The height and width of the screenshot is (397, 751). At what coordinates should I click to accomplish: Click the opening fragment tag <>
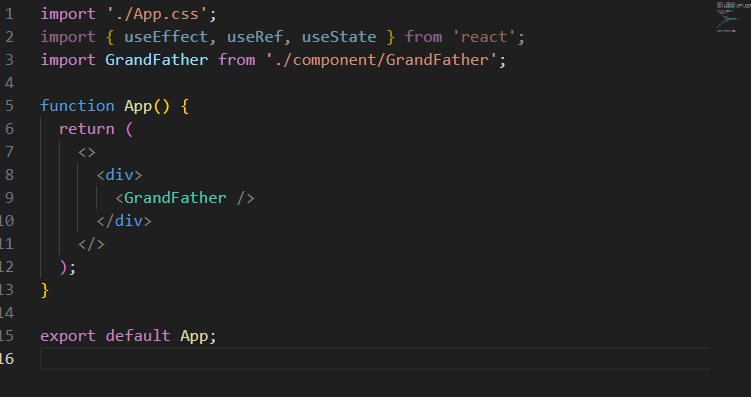click(87, 152)
